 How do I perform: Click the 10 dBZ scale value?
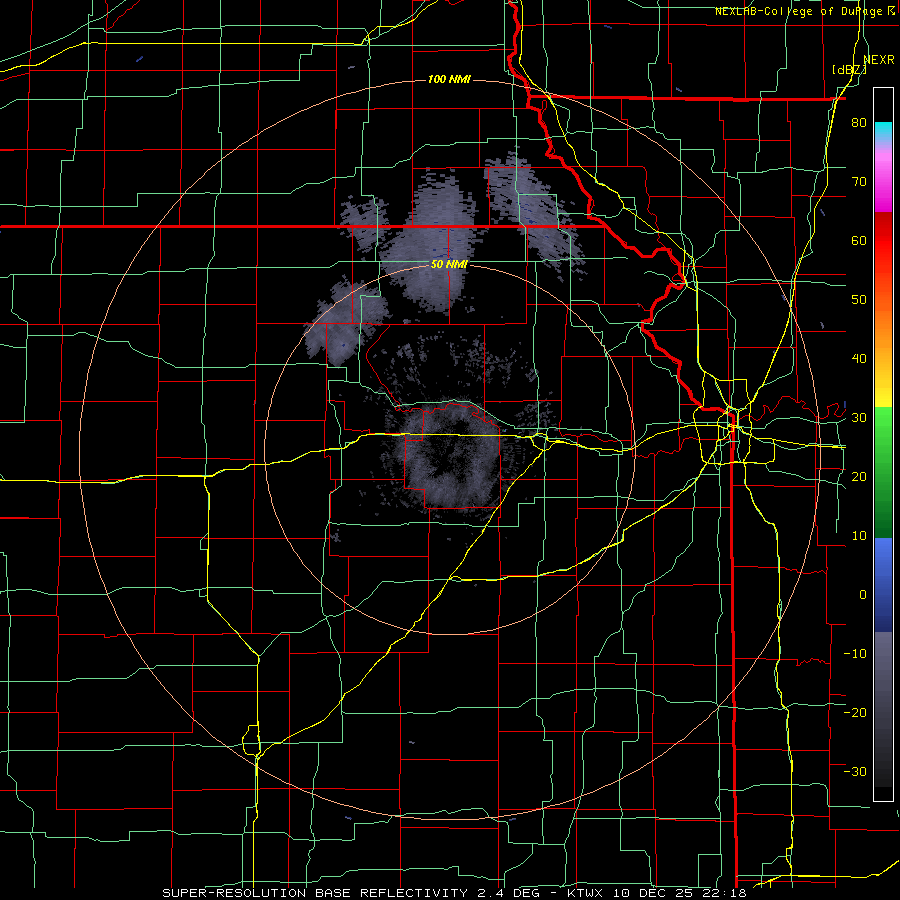tap(859, 536)
